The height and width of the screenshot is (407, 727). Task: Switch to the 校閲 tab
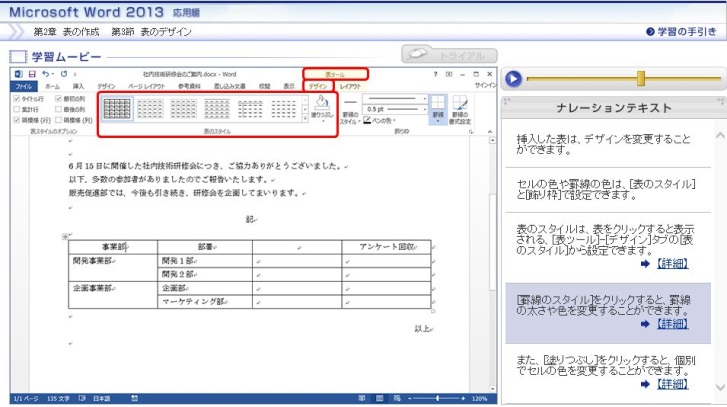coord(264,87)
